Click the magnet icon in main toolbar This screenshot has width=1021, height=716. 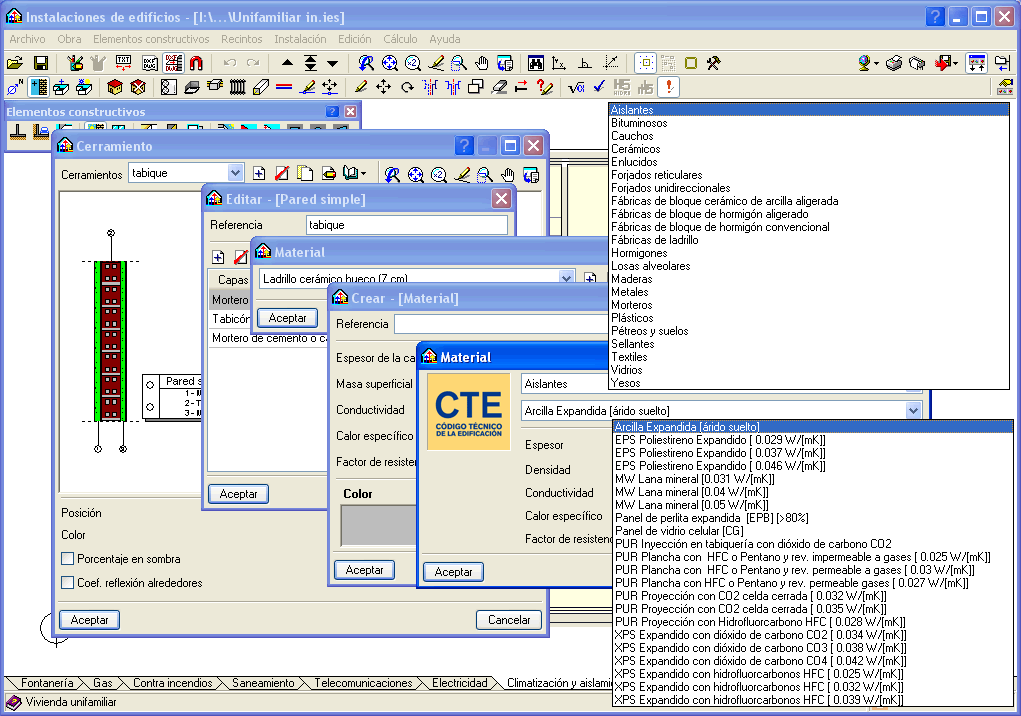coord(196,63)
